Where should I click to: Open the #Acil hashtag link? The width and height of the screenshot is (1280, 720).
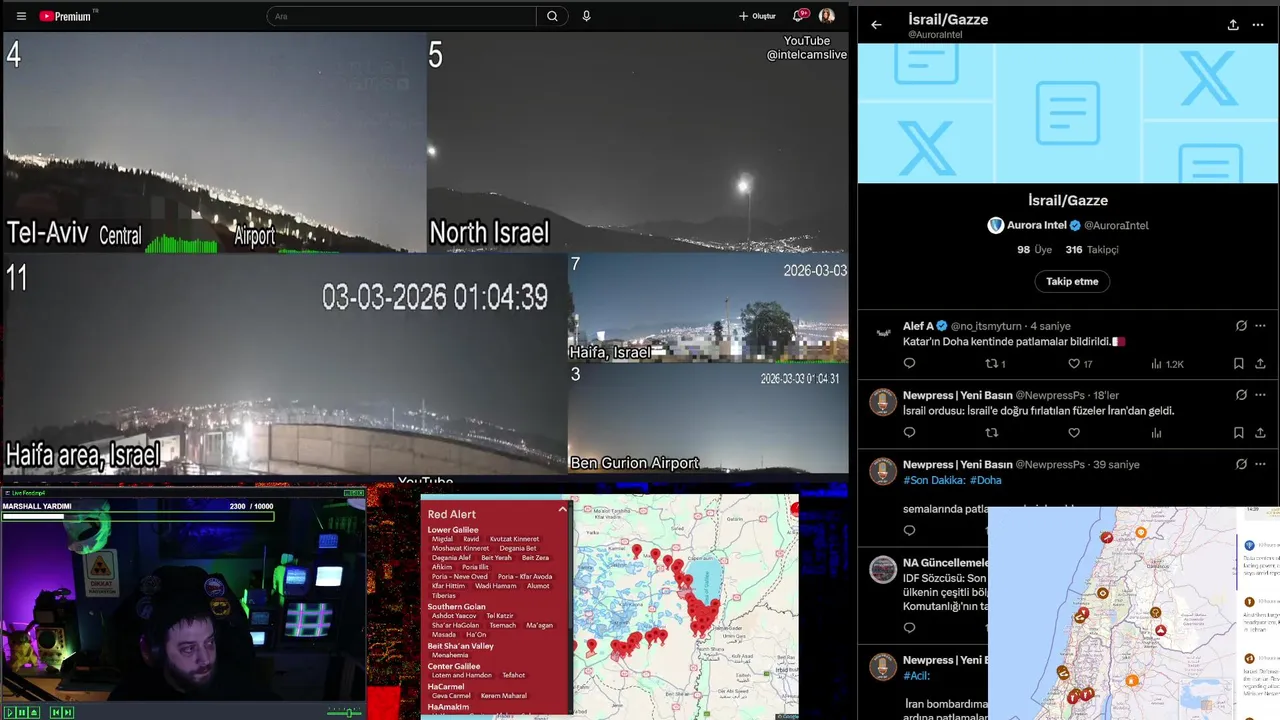pos(917,676)
